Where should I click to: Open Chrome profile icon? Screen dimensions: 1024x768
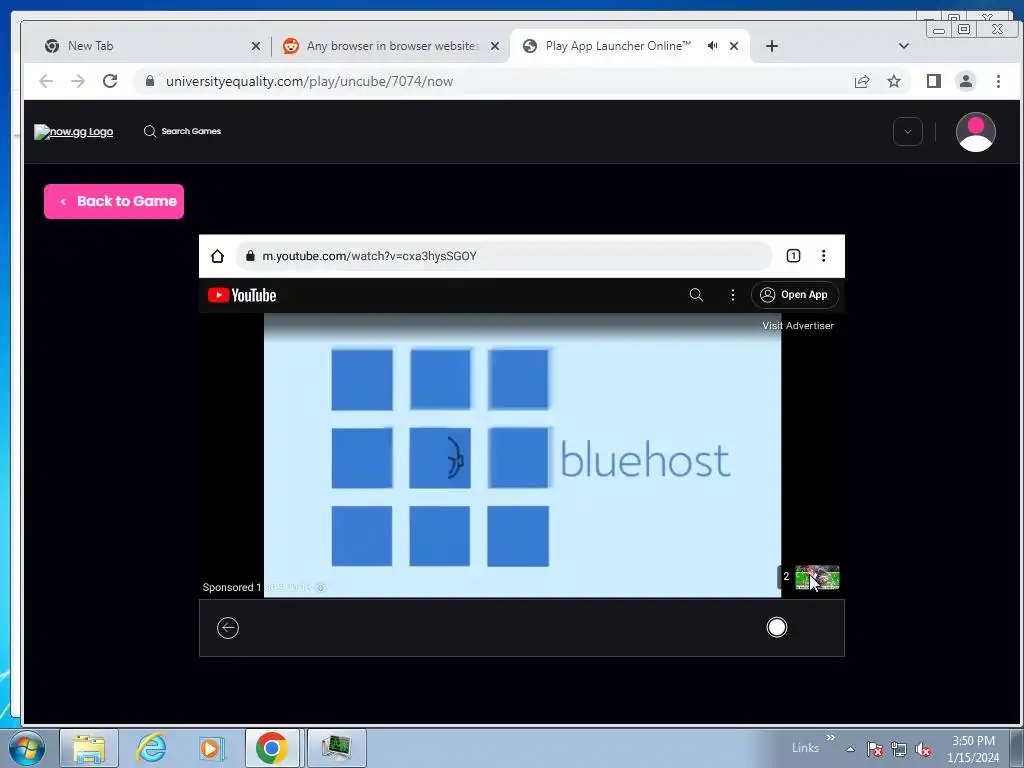(x=965, y=81)
